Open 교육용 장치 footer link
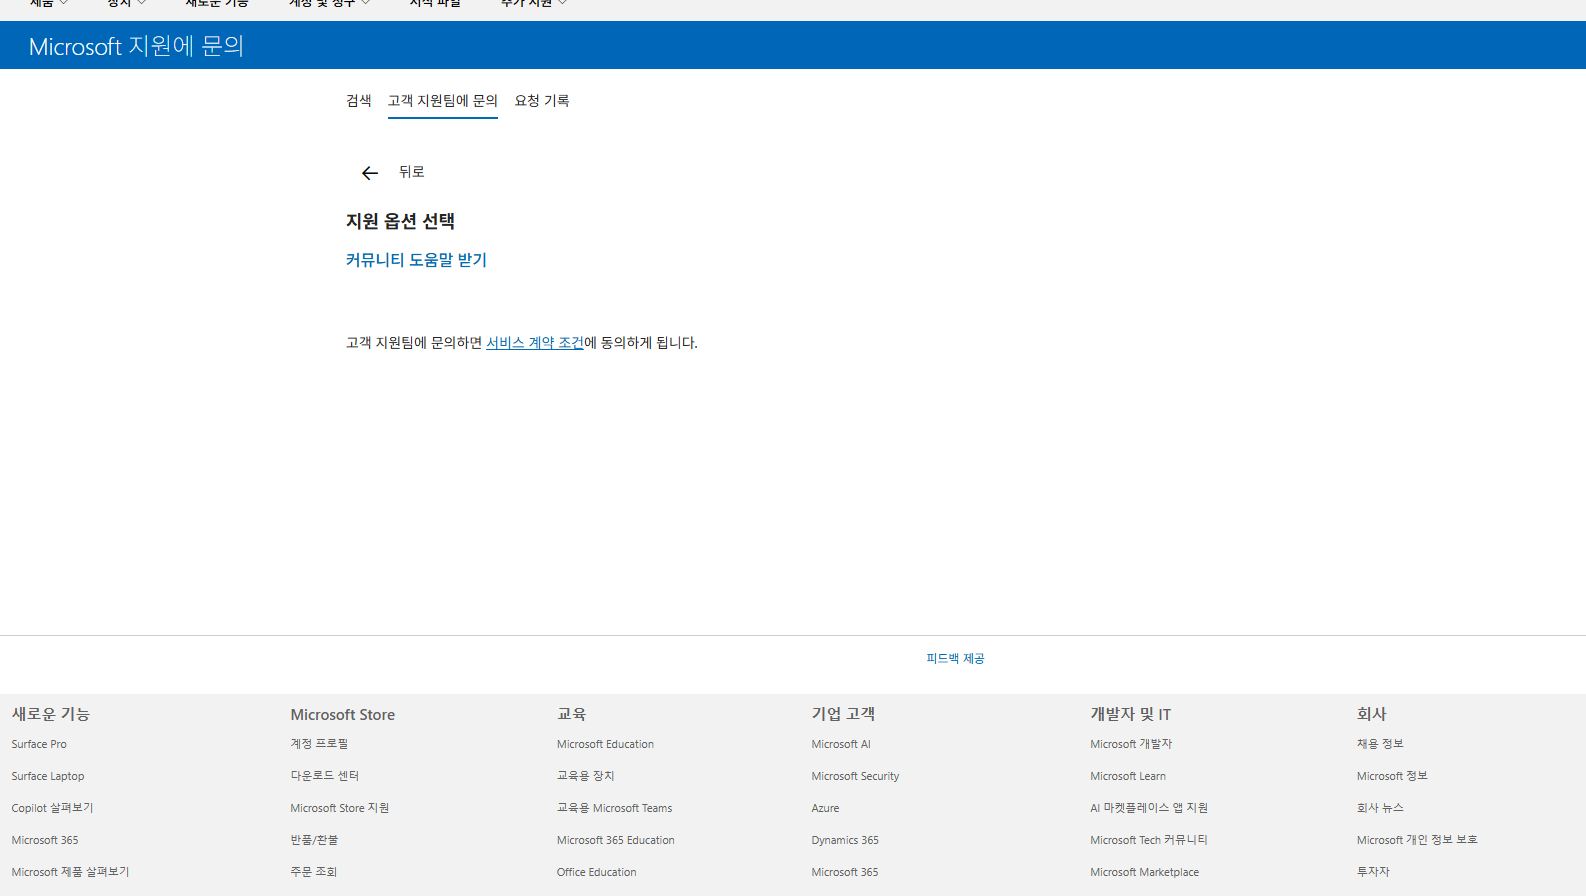The height and width of the screenshot is (896, 1586). (586, 776)
